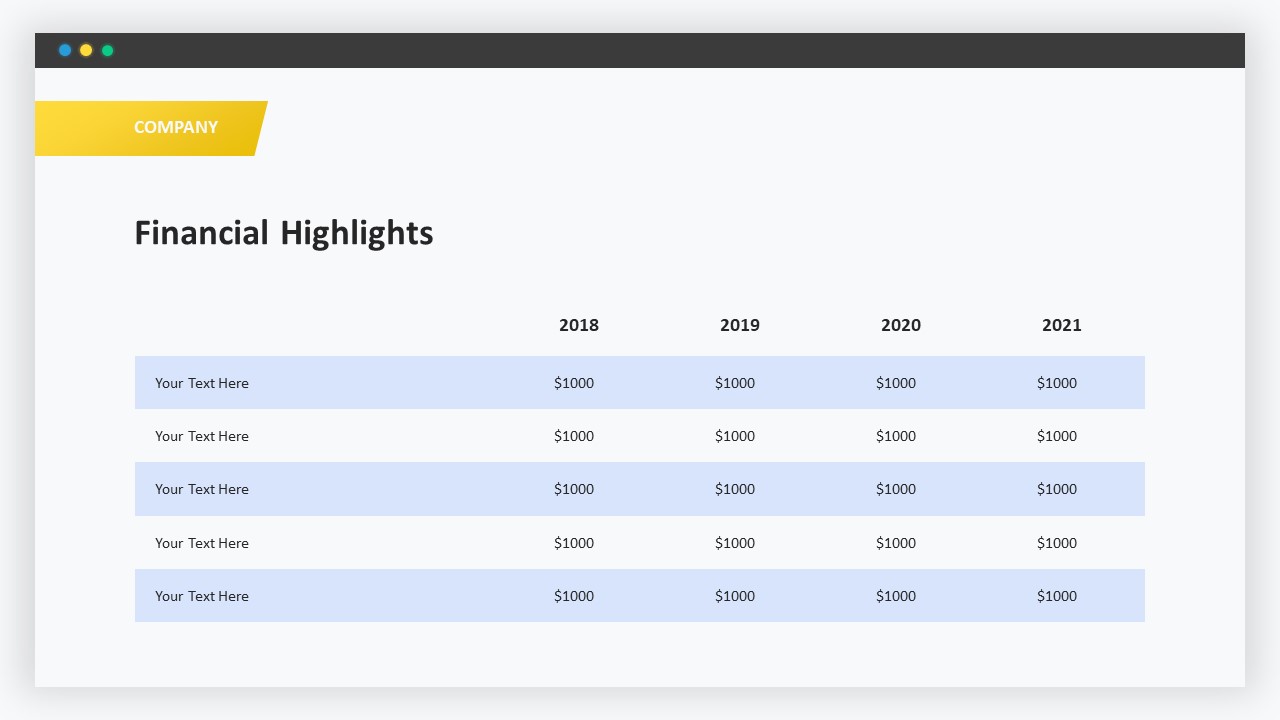This screenshot has width=1280, height=720.
Task: Select 'Your Text Here' in the fourth table row
Action: 202,543
